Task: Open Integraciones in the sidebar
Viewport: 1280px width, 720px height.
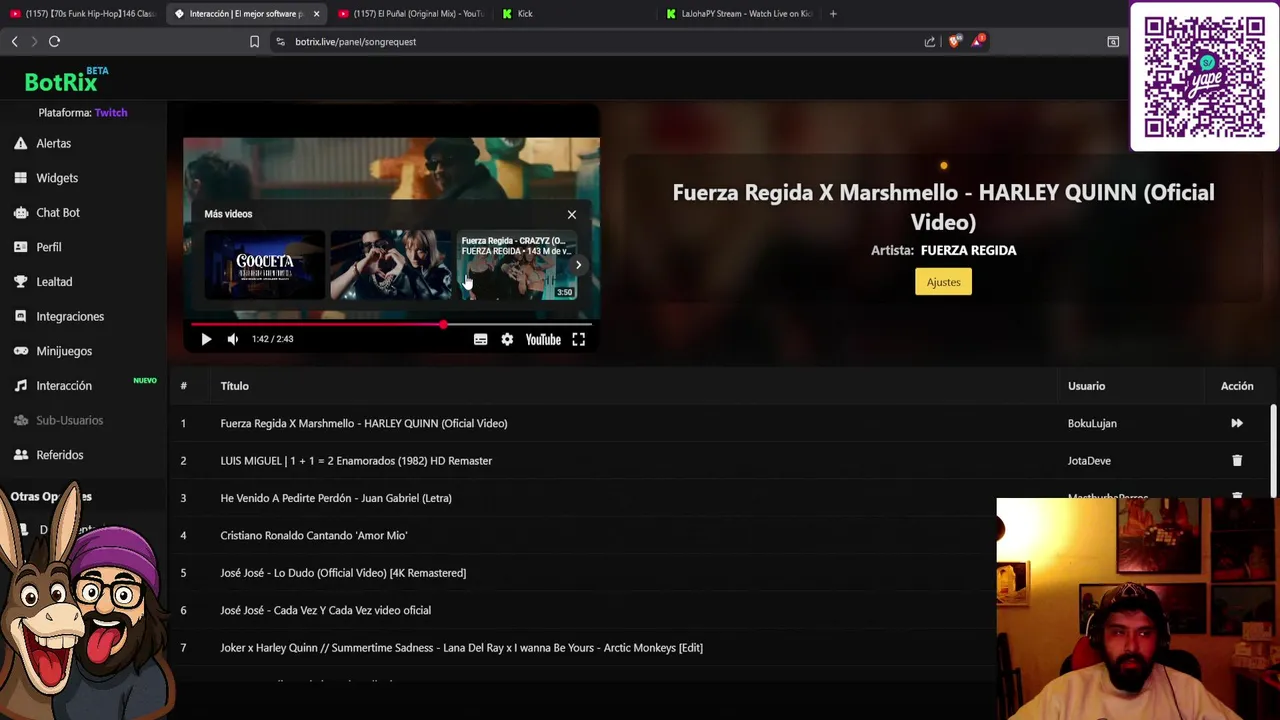Action: pyautogui.click(x=70, y=316)
